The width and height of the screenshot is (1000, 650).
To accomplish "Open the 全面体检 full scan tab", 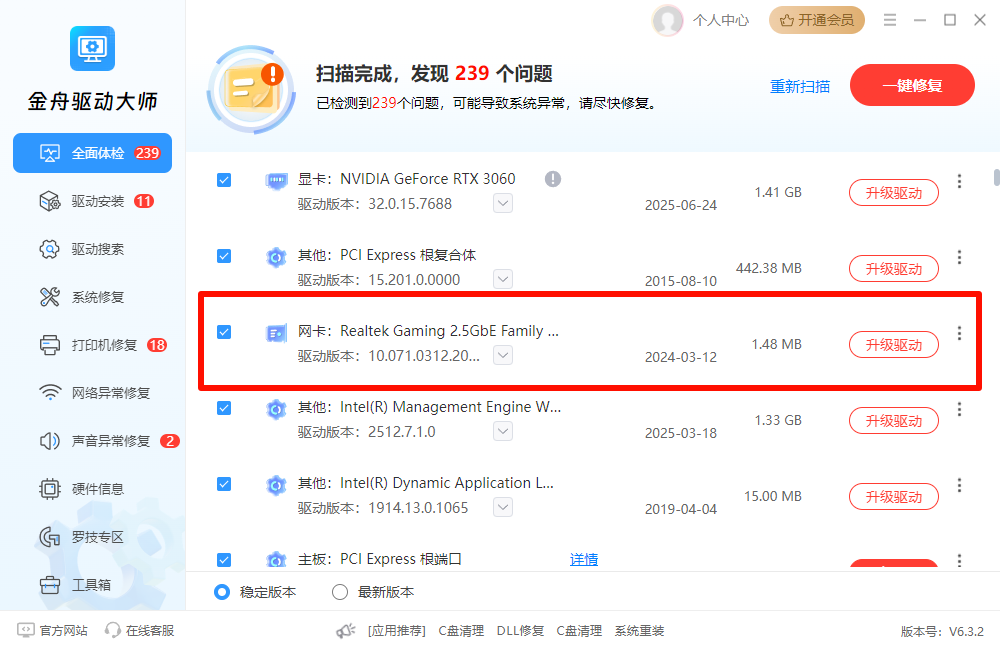I will (x=92, y=153).
